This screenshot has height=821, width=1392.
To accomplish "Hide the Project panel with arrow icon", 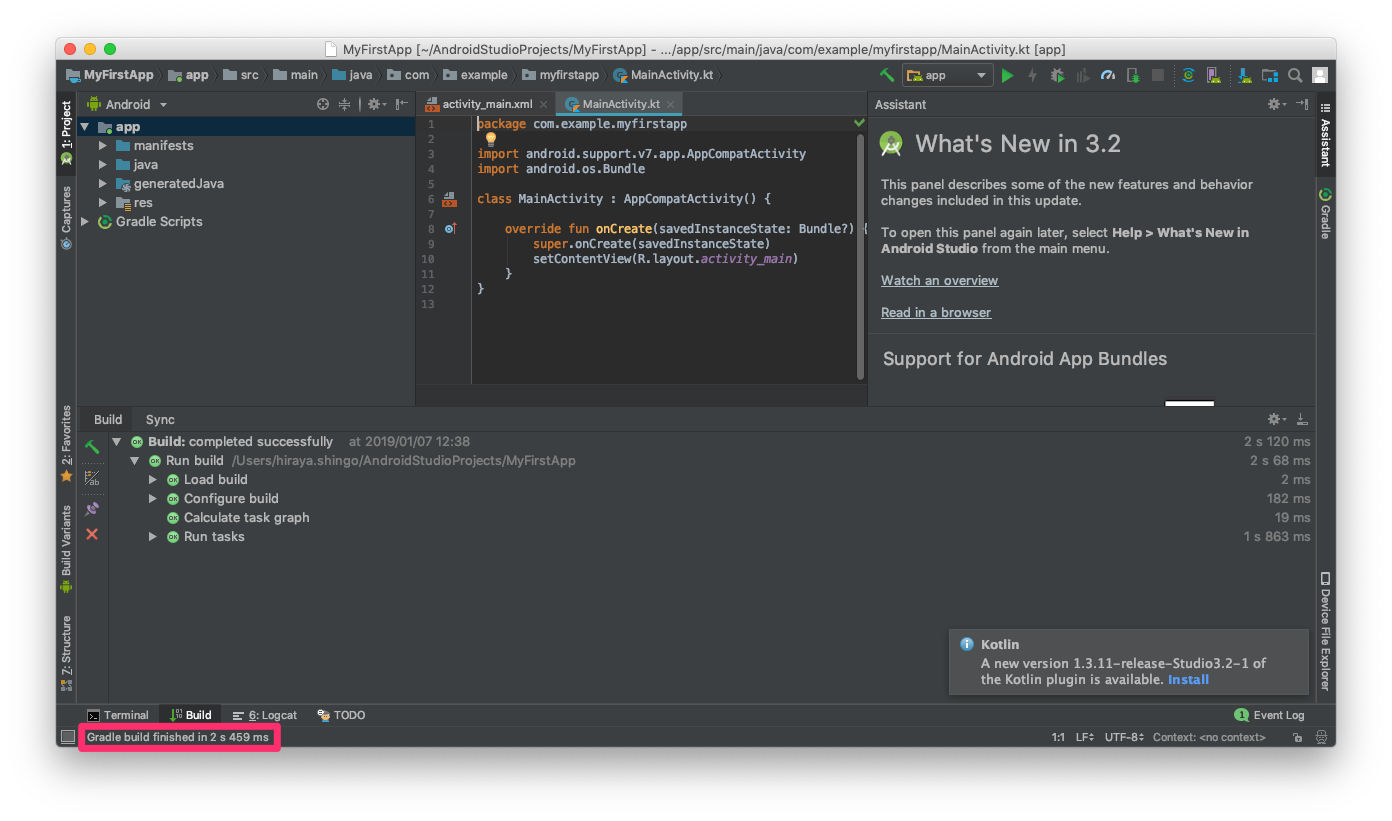I will 401,104.
